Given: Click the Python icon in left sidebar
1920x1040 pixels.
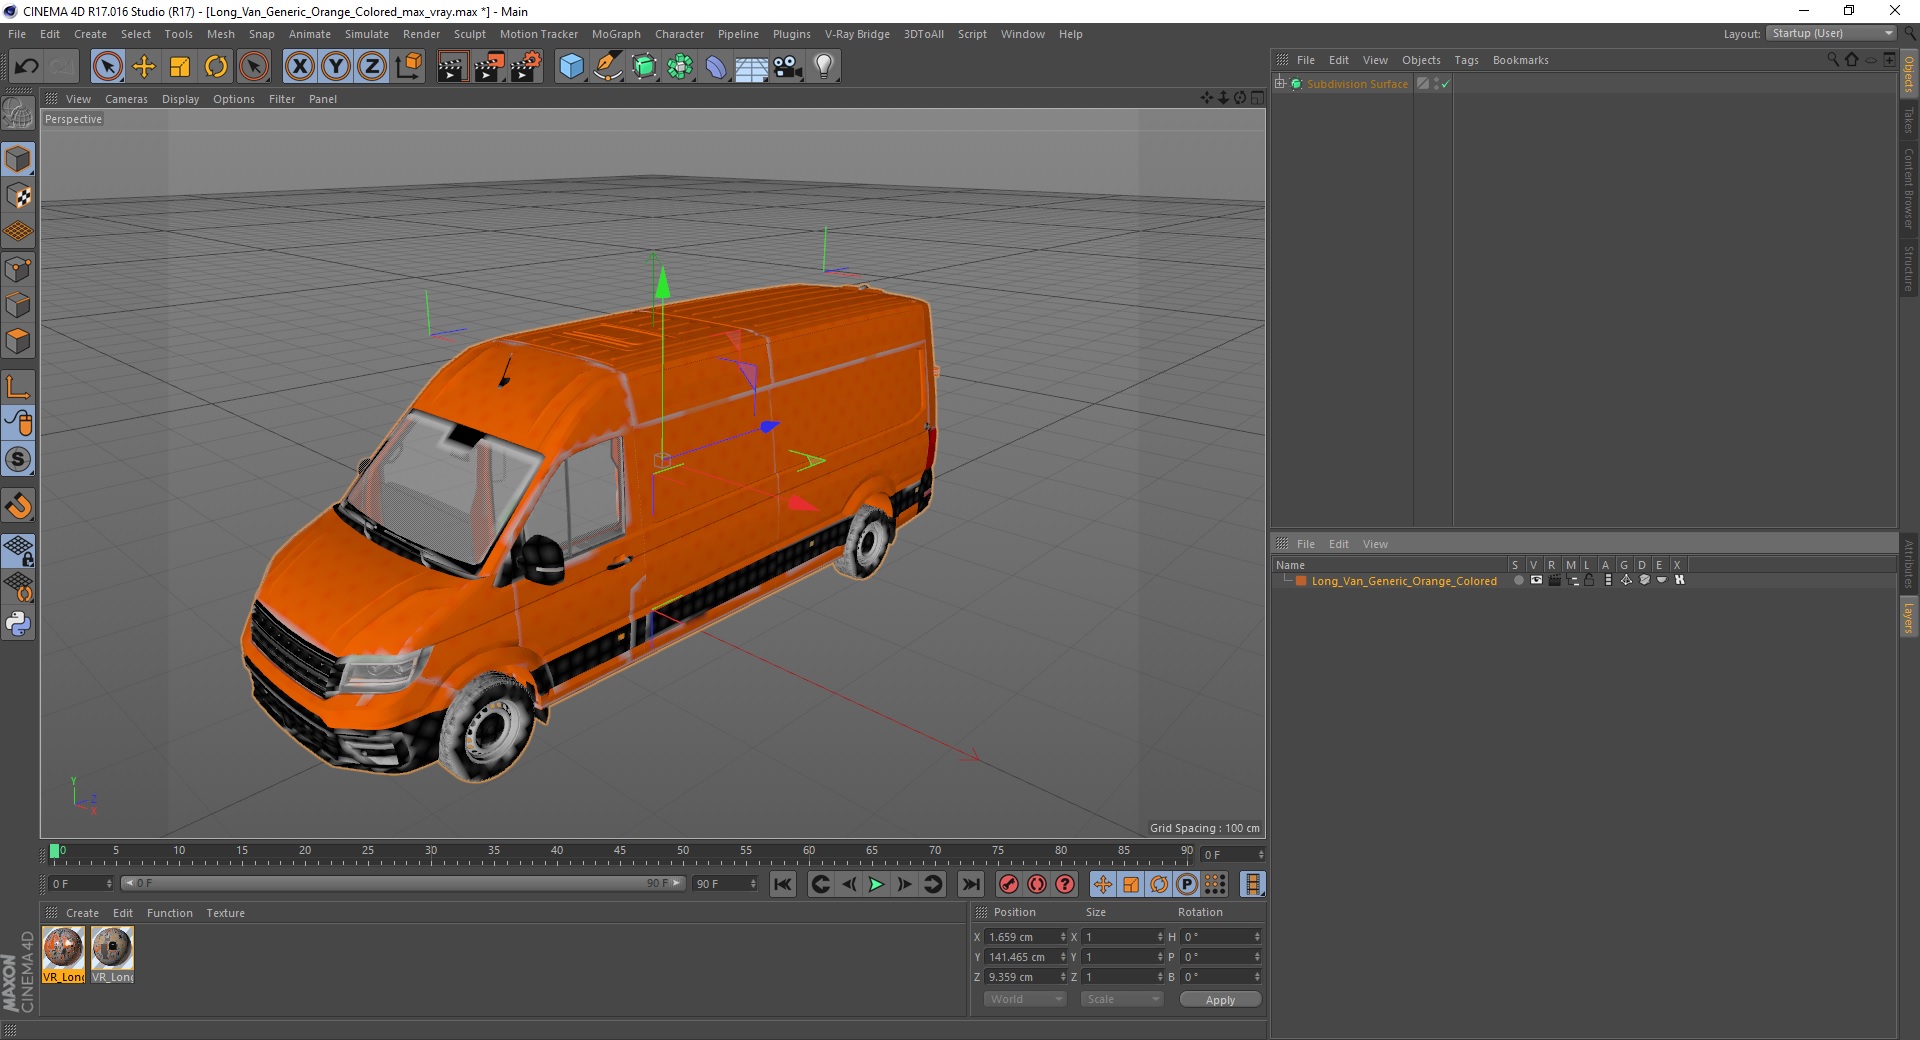Looking at the screenshot, I should coord(18,624).
